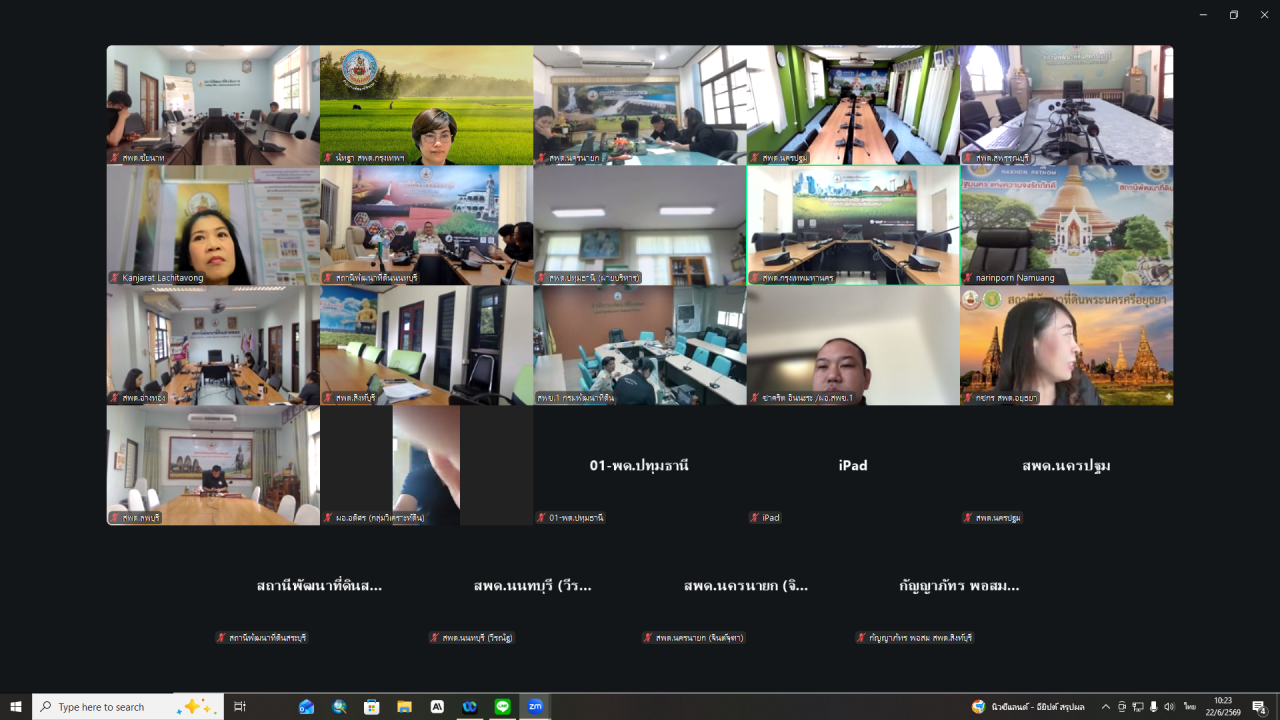Click the Webex icon in the taskbar
Screen dimensions: 1280x720
(x=469, y=707)
